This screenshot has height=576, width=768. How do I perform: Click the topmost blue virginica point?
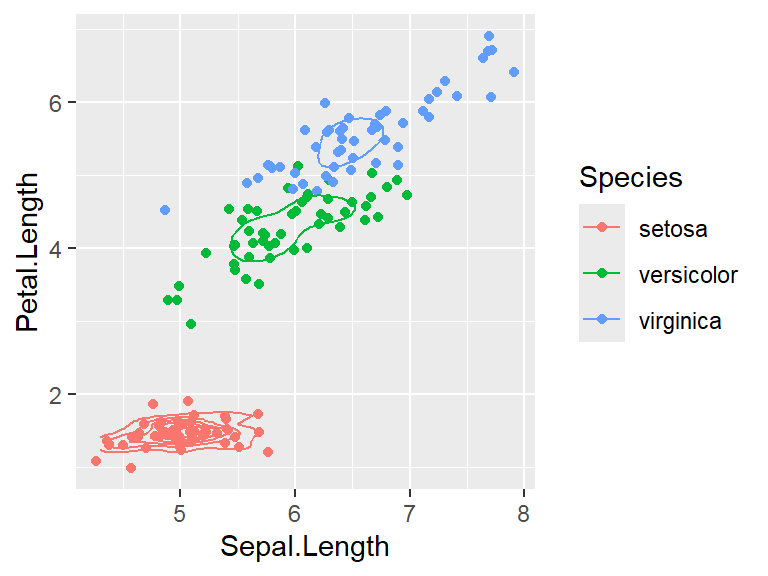[x=489, y=36]
